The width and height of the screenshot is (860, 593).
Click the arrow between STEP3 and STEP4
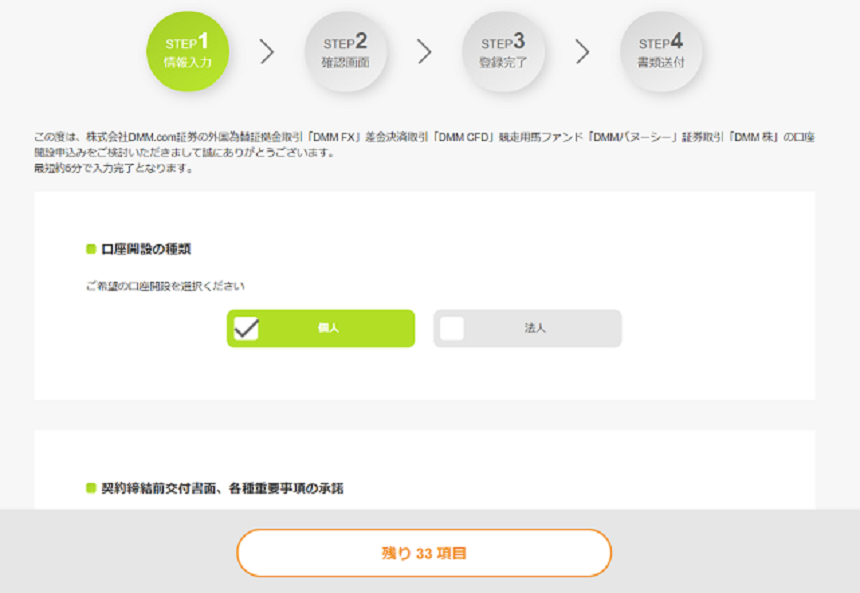[582, 52]
